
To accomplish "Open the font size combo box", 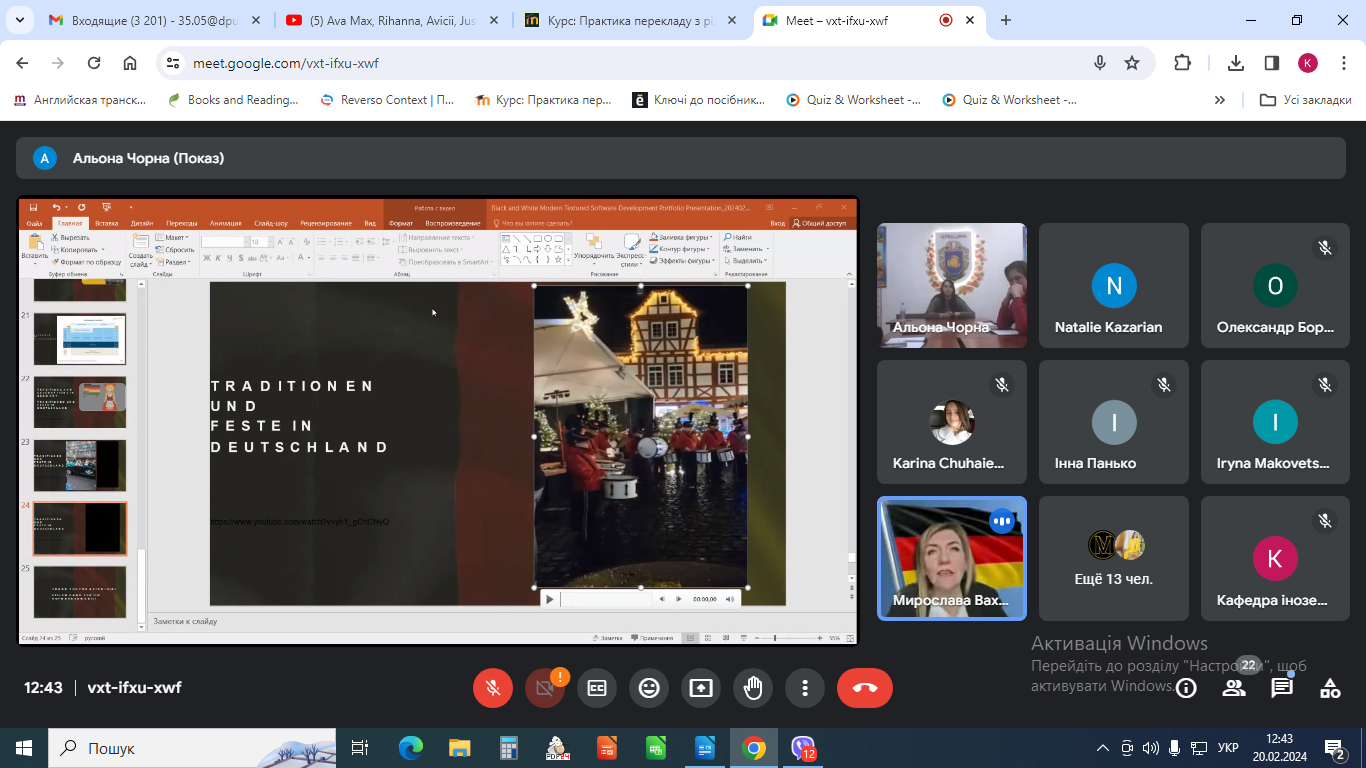I will 261,242.
